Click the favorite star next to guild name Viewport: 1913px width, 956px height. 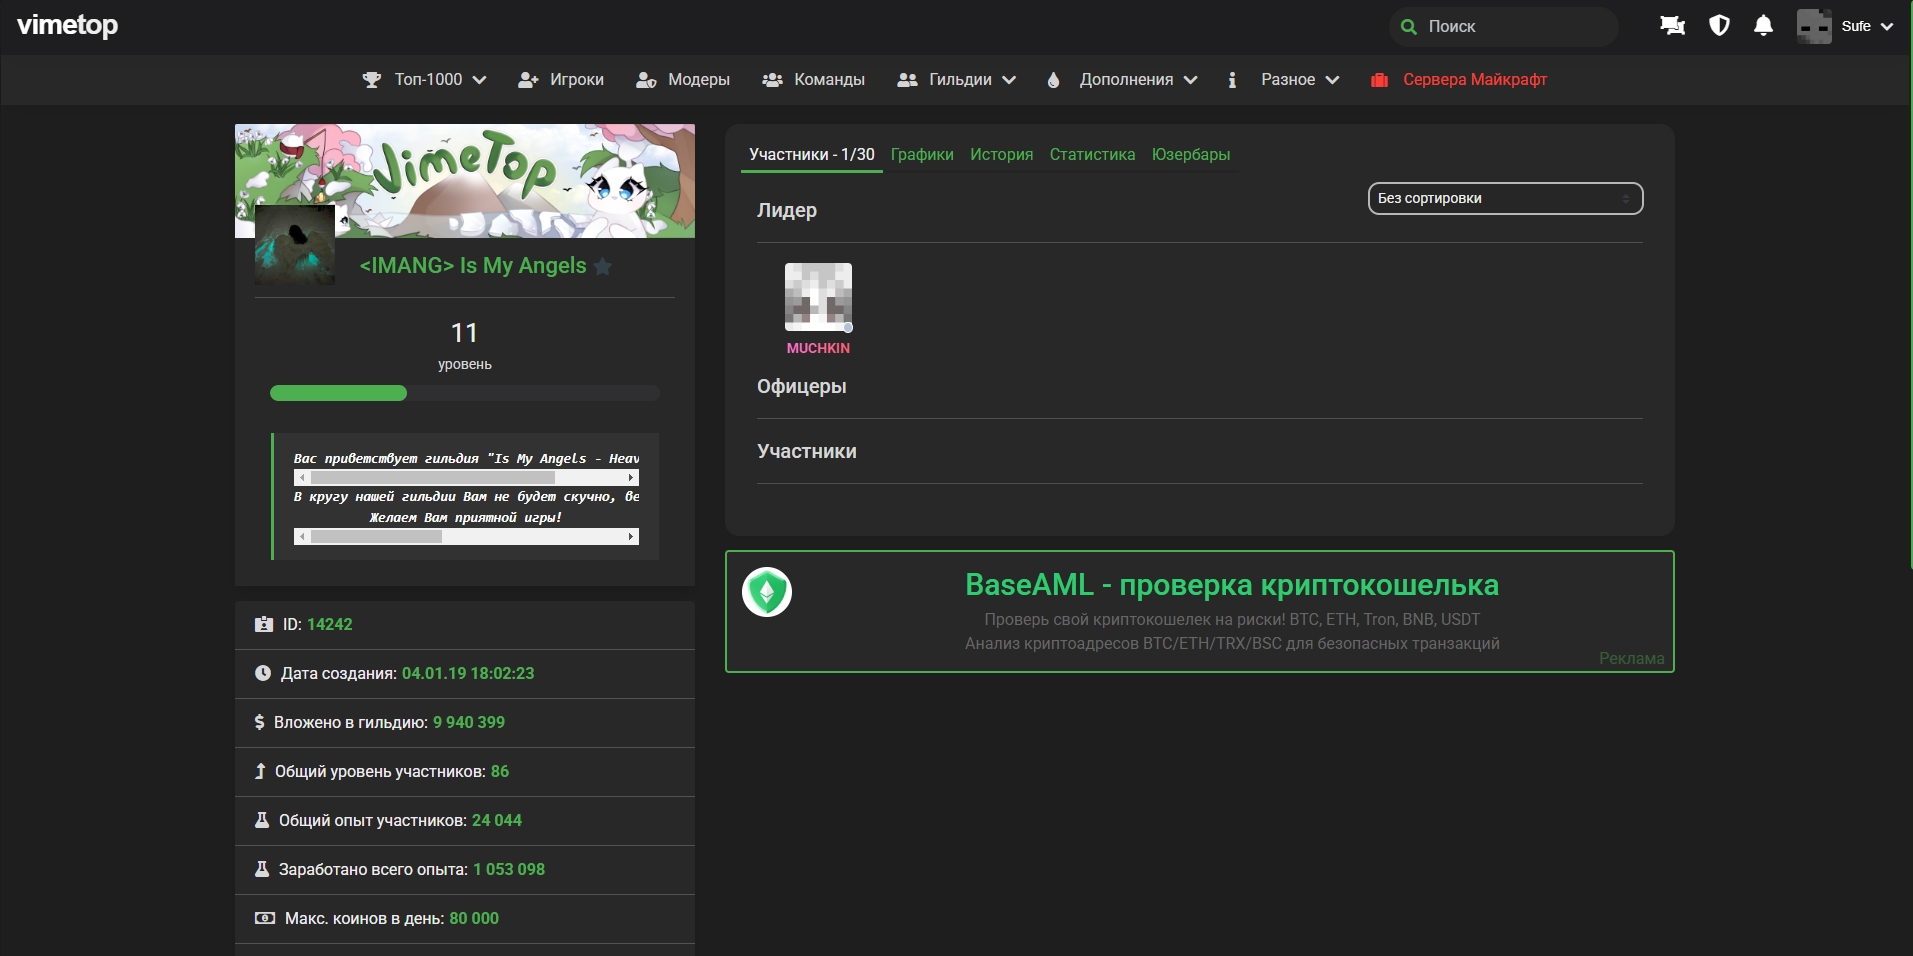[x=603, y=266]
